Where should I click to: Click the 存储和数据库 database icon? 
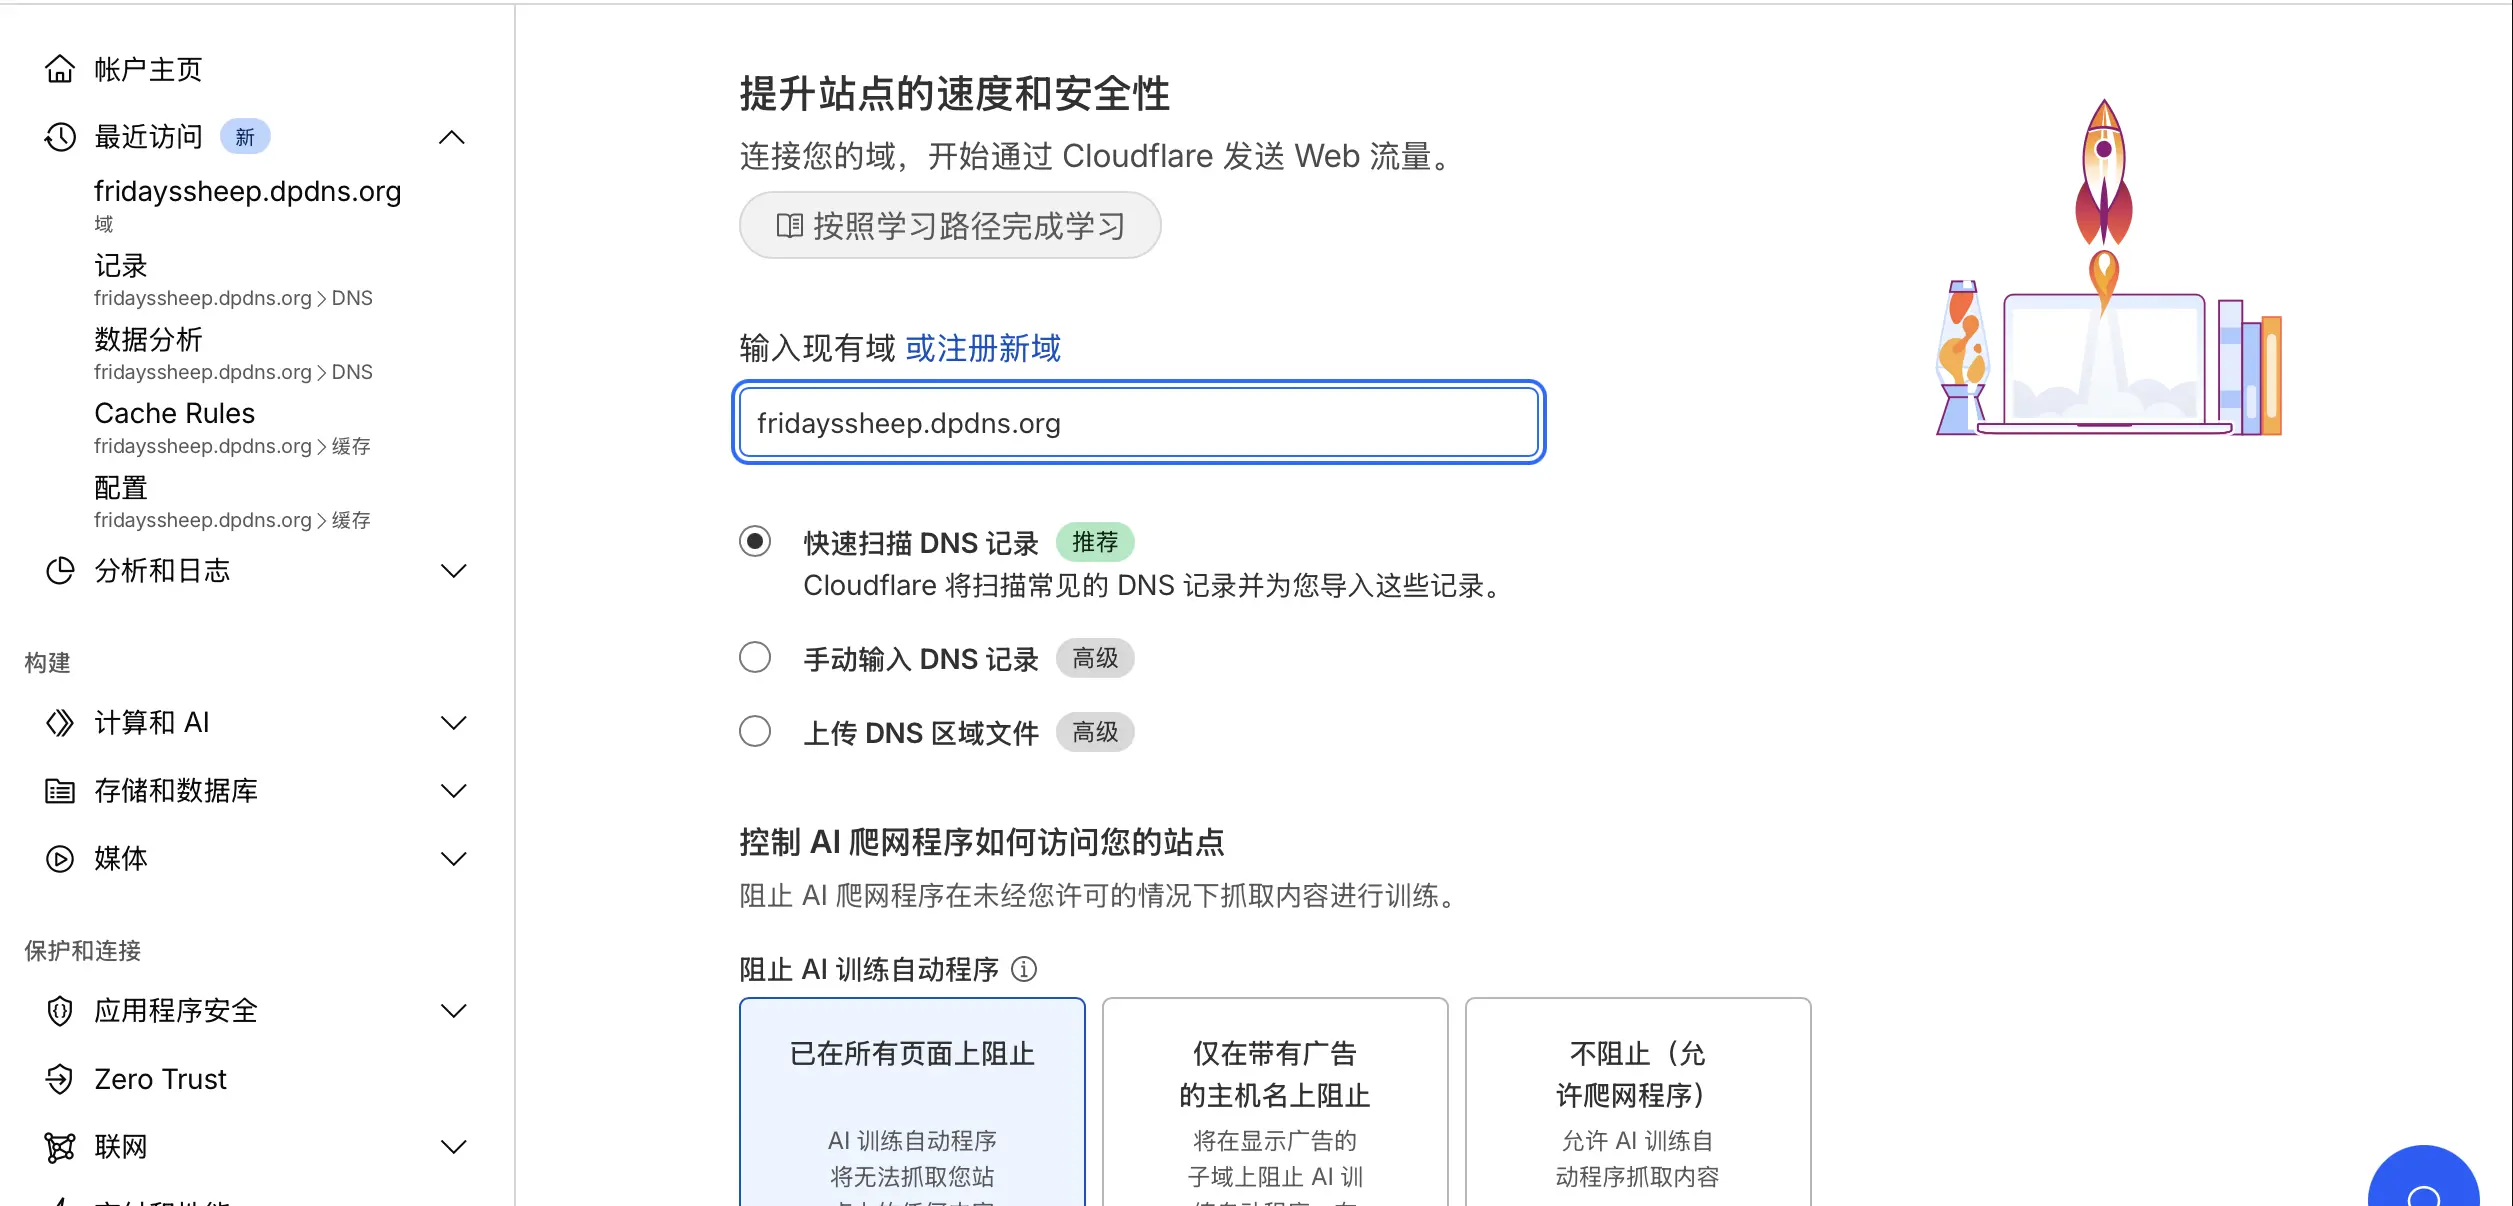pyautogui.click(x=61, y=790)
